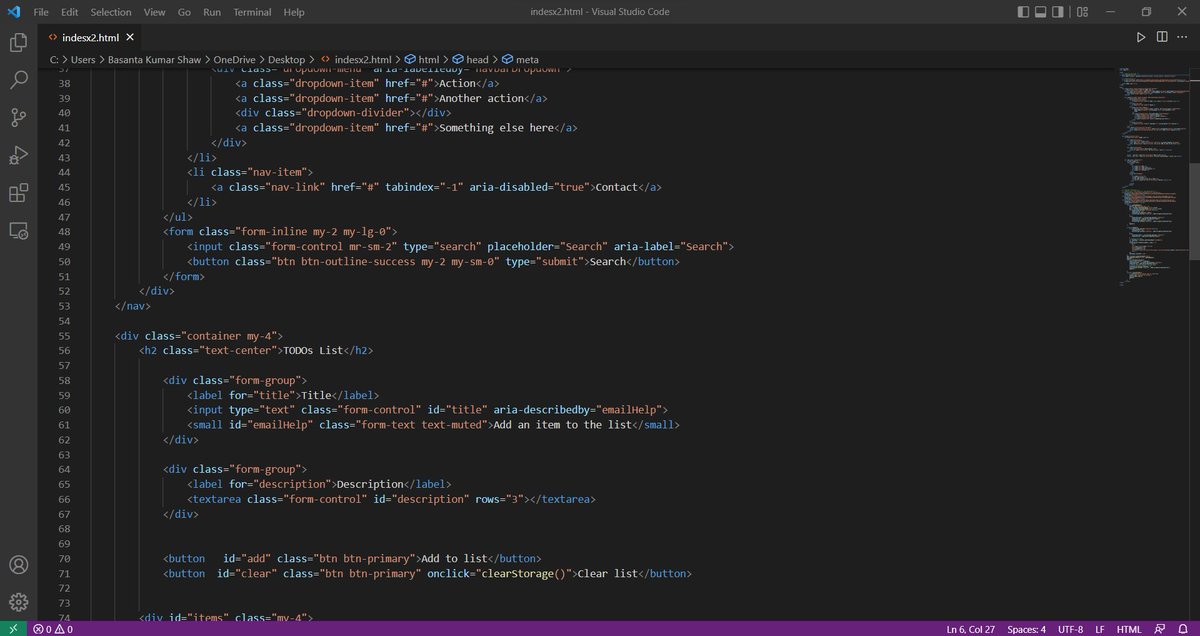Viewport: 1200px width, 636px height.
Task: Run the file with the play icon
Action: click(x=1140, y=37)
